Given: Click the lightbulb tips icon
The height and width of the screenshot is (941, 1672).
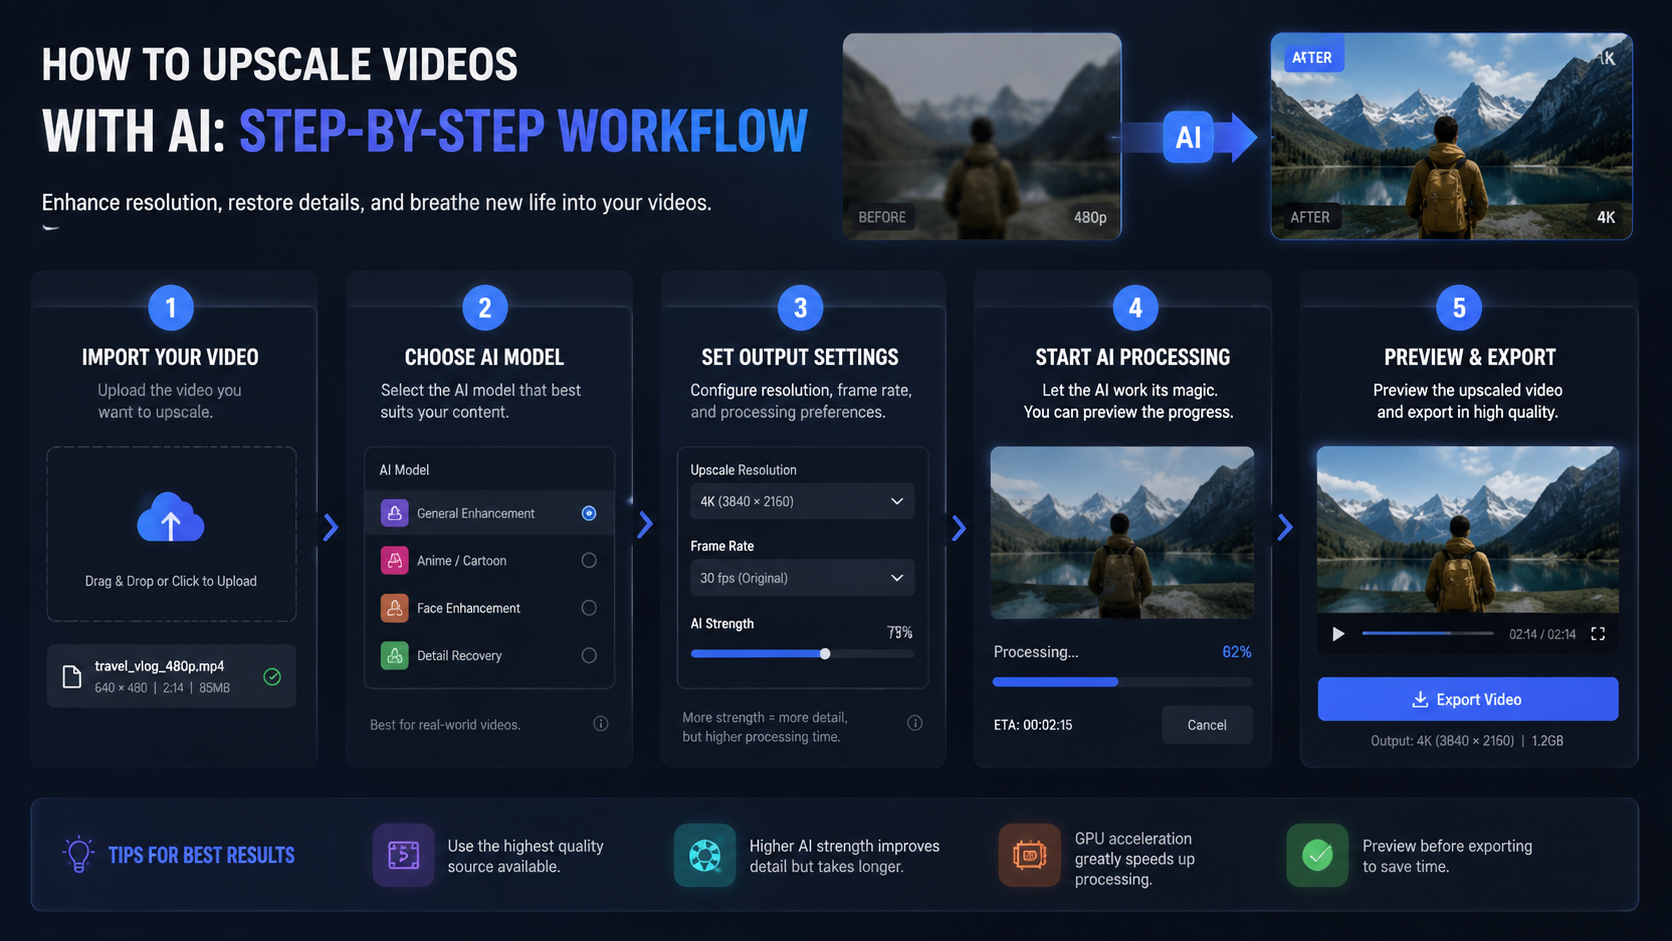Looking at the screenshot, I should (x=78, y=854).
